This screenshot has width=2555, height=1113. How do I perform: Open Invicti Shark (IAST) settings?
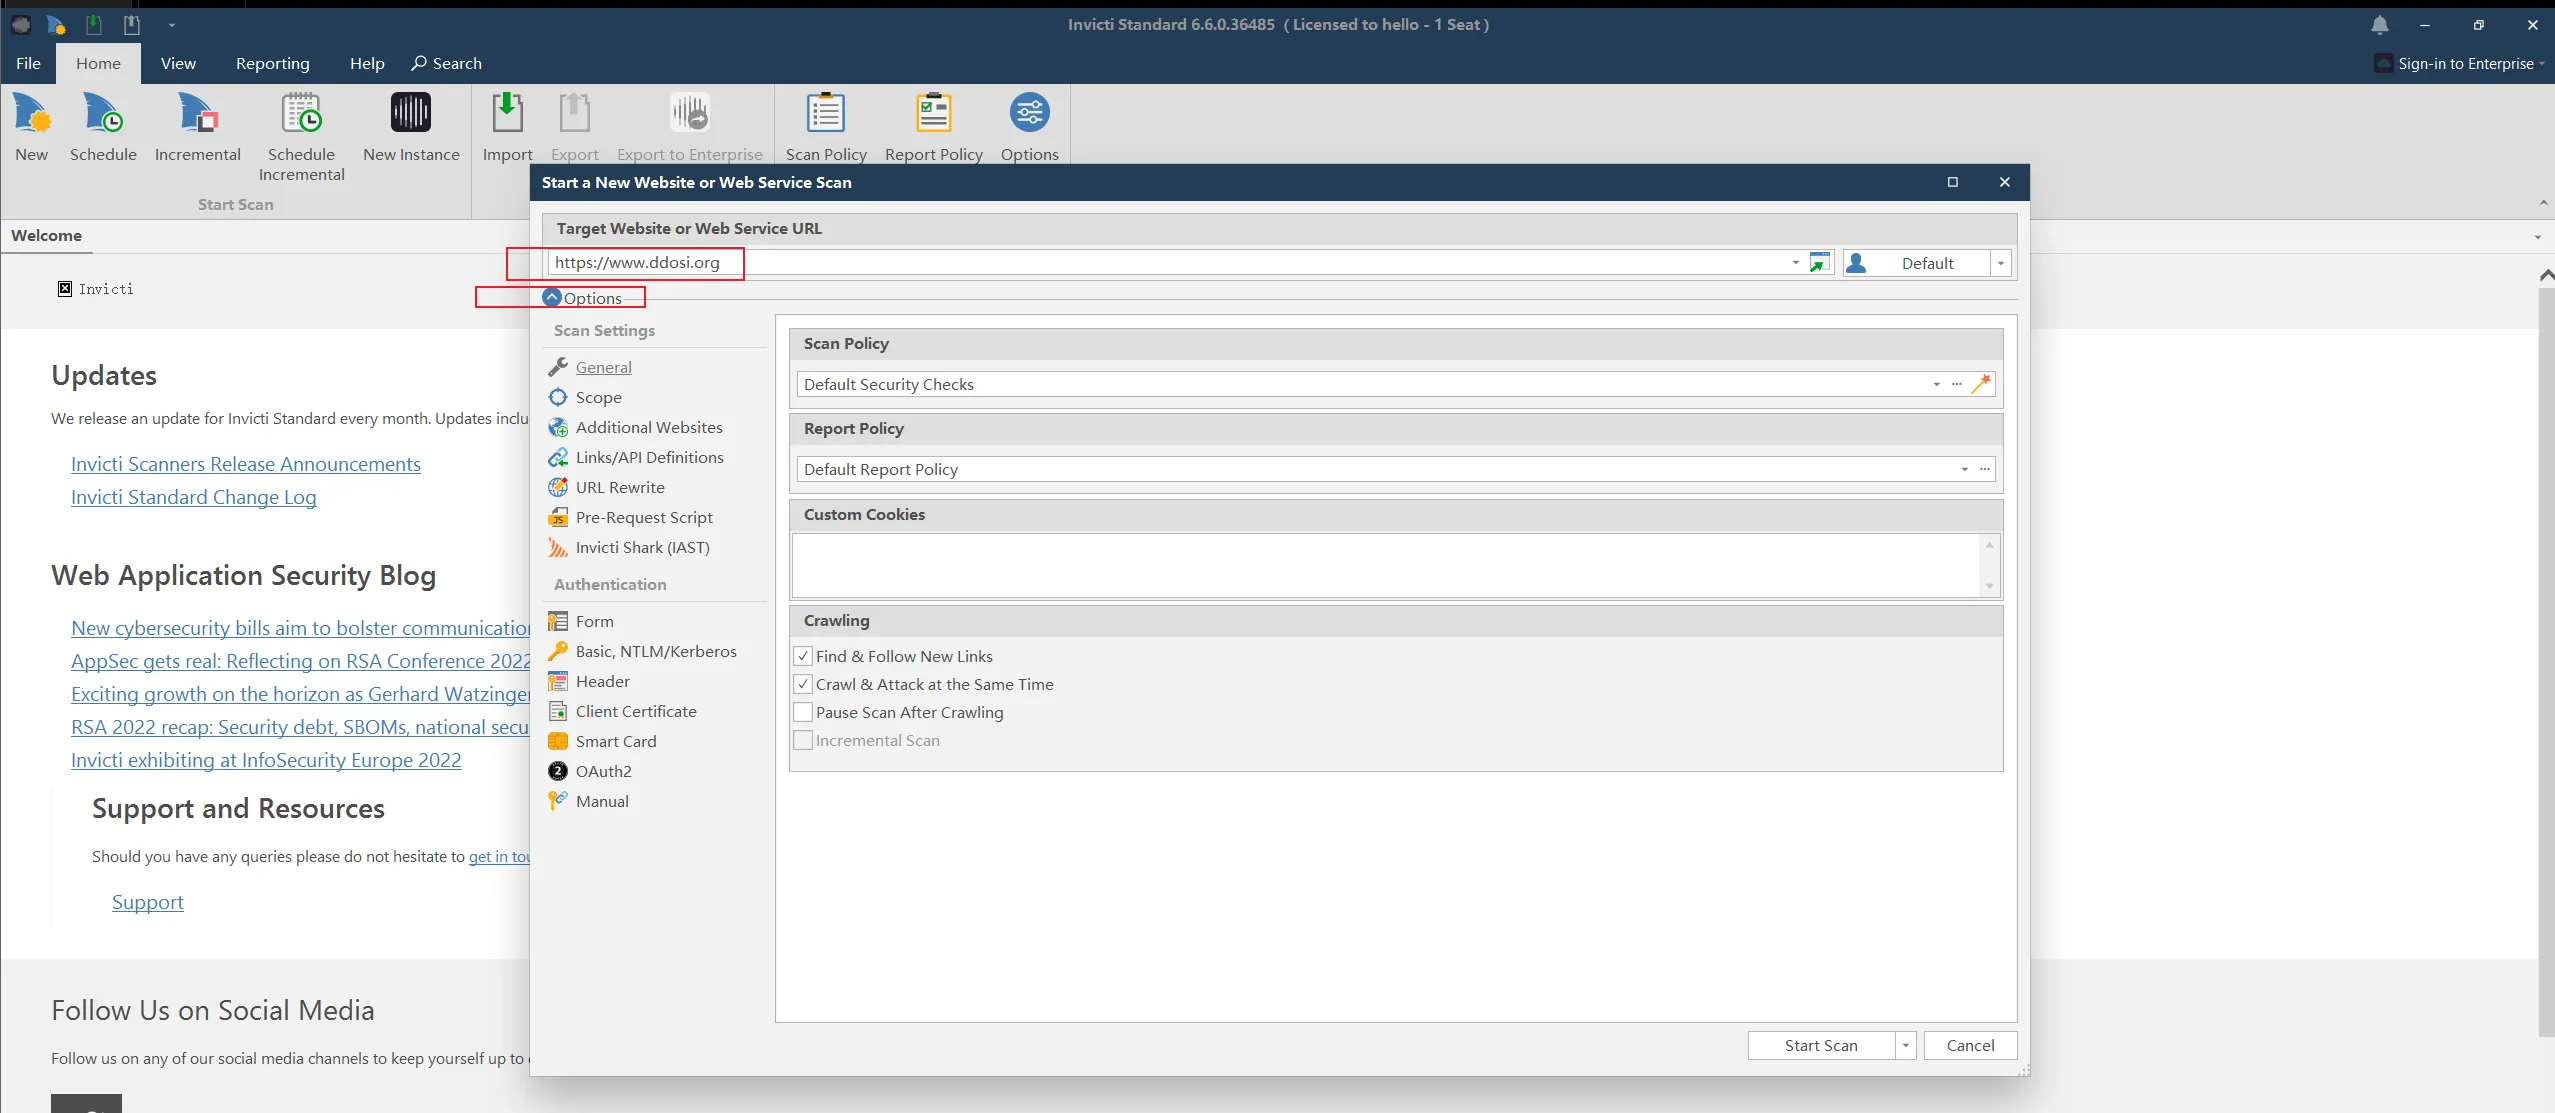(x=642, y=547)
